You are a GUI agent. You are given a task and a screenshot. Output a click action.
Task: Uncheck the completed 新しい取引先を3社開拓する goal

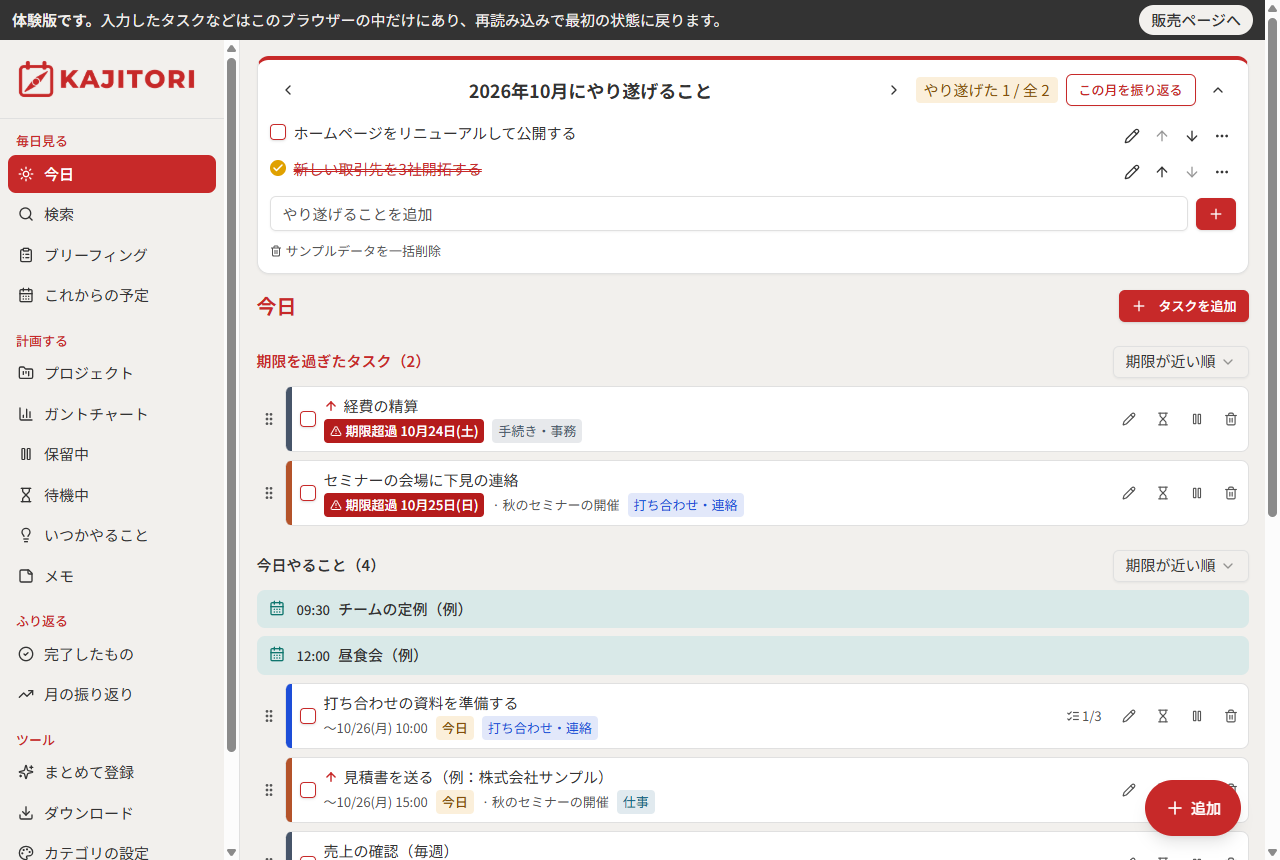pos(278,169)
